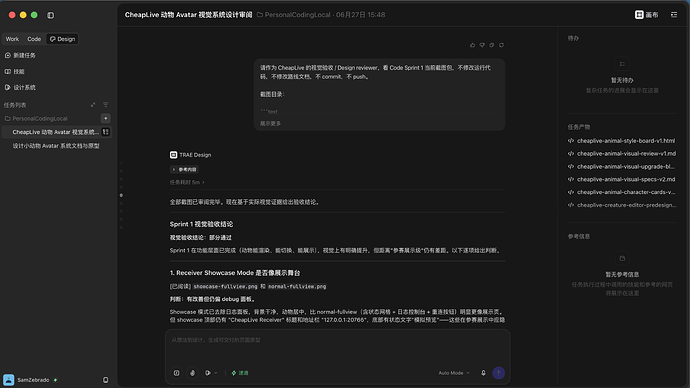
Task: Click the Receiver Showcase Mode section heading
Action: 235,273
